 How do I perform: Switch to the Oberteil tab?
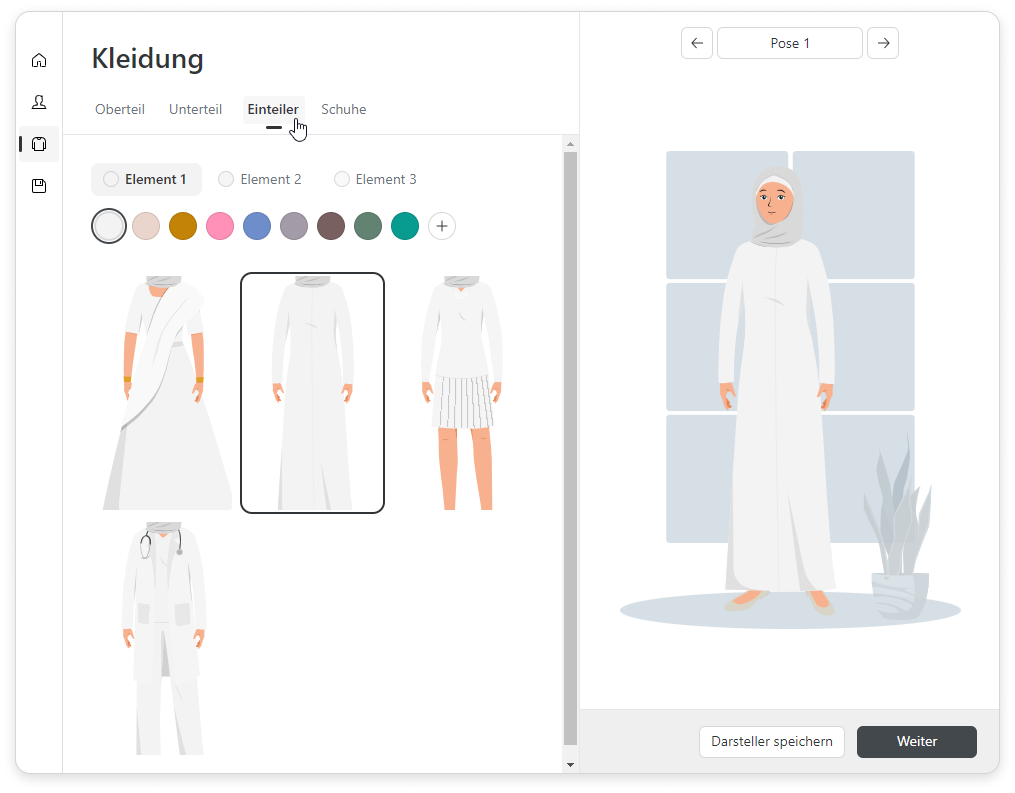(x=120, y=109)
